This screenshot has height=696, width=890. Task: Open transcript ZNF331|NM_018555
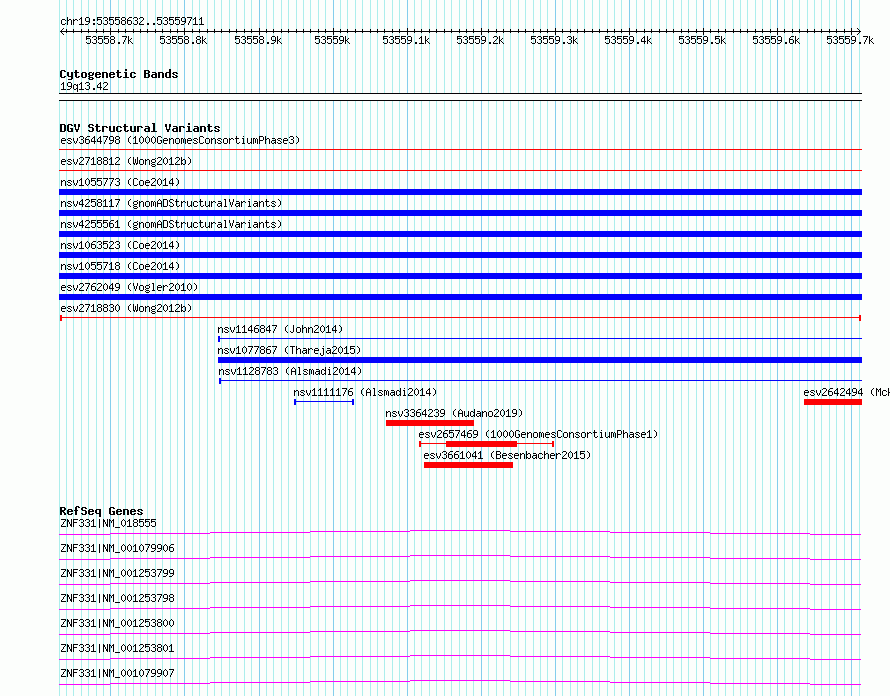coord(108,523)
